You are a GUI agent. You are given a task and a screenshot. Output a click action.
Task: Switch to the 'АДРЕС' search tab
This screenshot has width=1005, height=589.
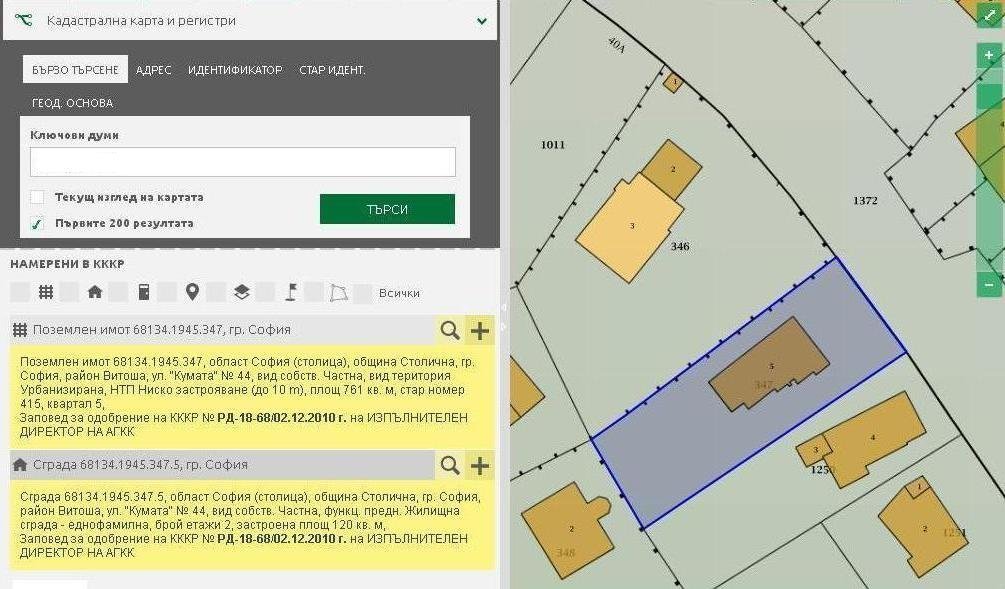tap(154, 70)
